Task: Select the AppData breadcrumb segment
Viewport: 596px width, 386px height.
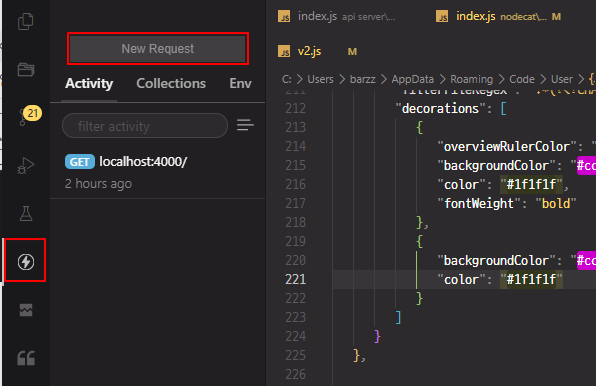Action: point(413,79)
